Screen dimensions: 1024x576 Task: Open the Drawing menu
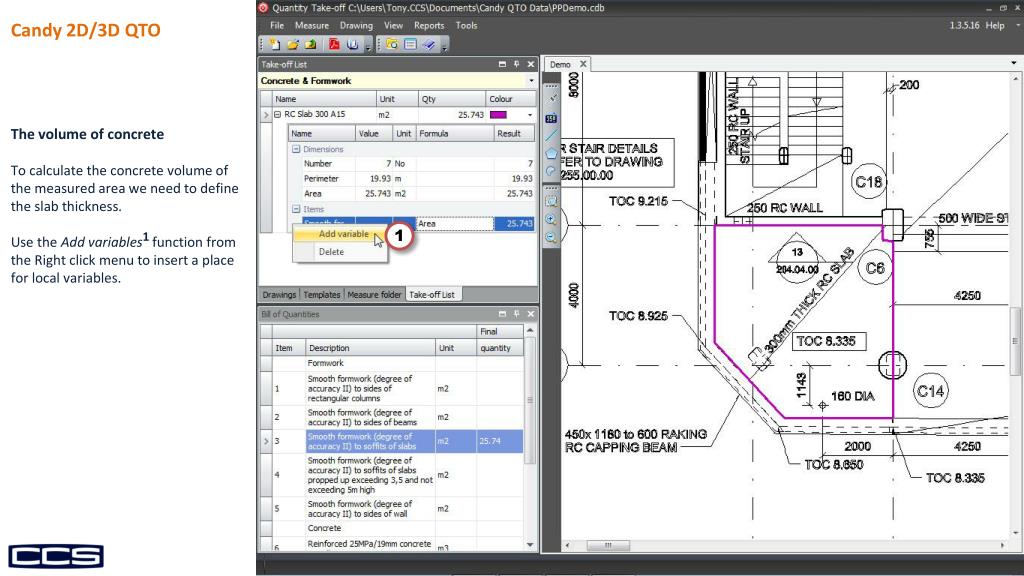[356, 25]
